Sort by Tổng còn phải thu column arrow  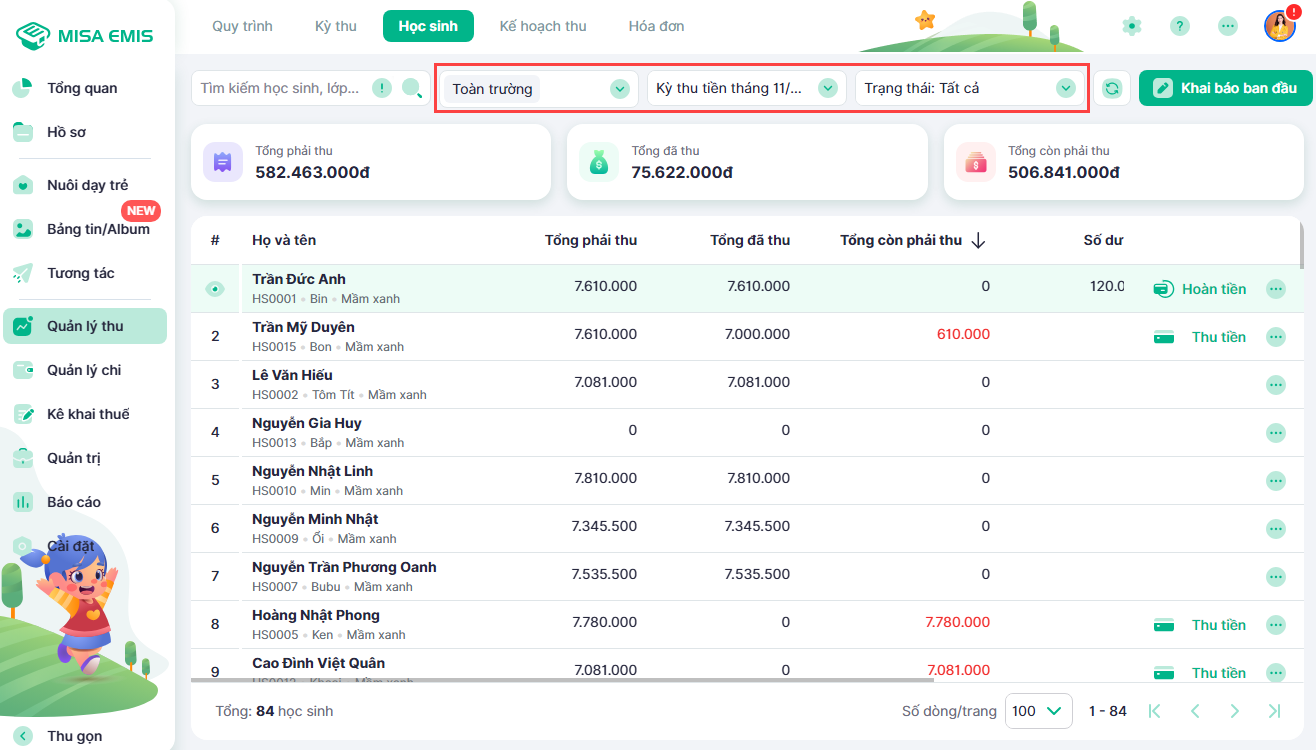pyautogui.click(x=978, y=240)
